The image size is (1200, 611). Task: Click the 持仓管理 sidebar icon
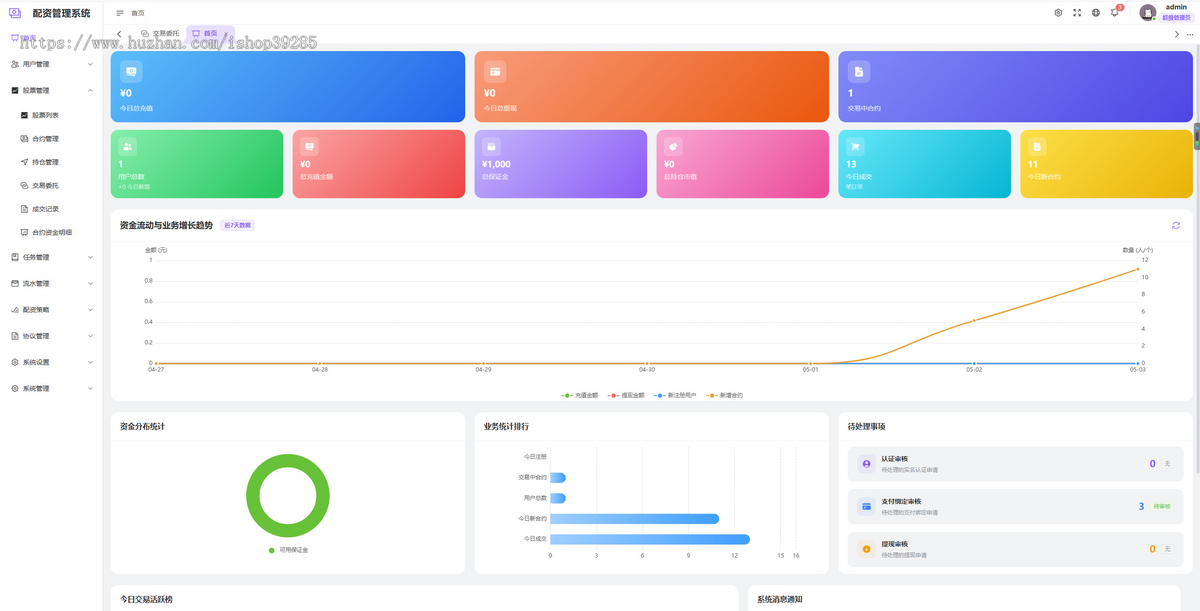(x=24, y=162)
